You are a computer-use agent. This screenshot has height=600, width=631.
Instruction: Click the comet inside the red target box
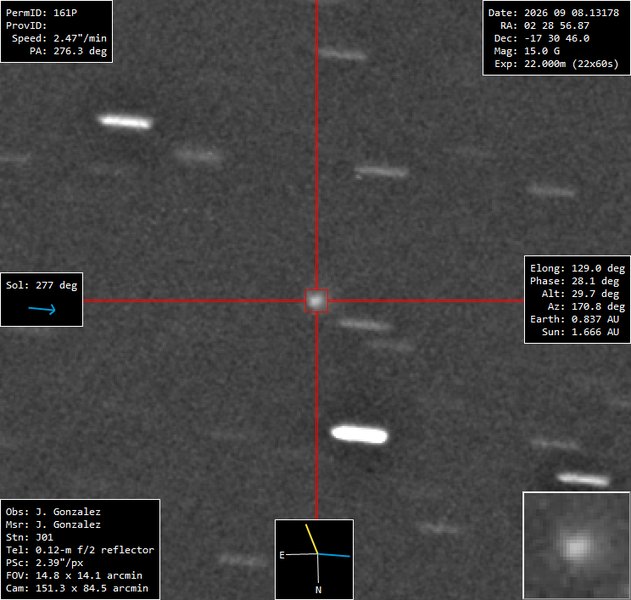[x=316, y=300]
